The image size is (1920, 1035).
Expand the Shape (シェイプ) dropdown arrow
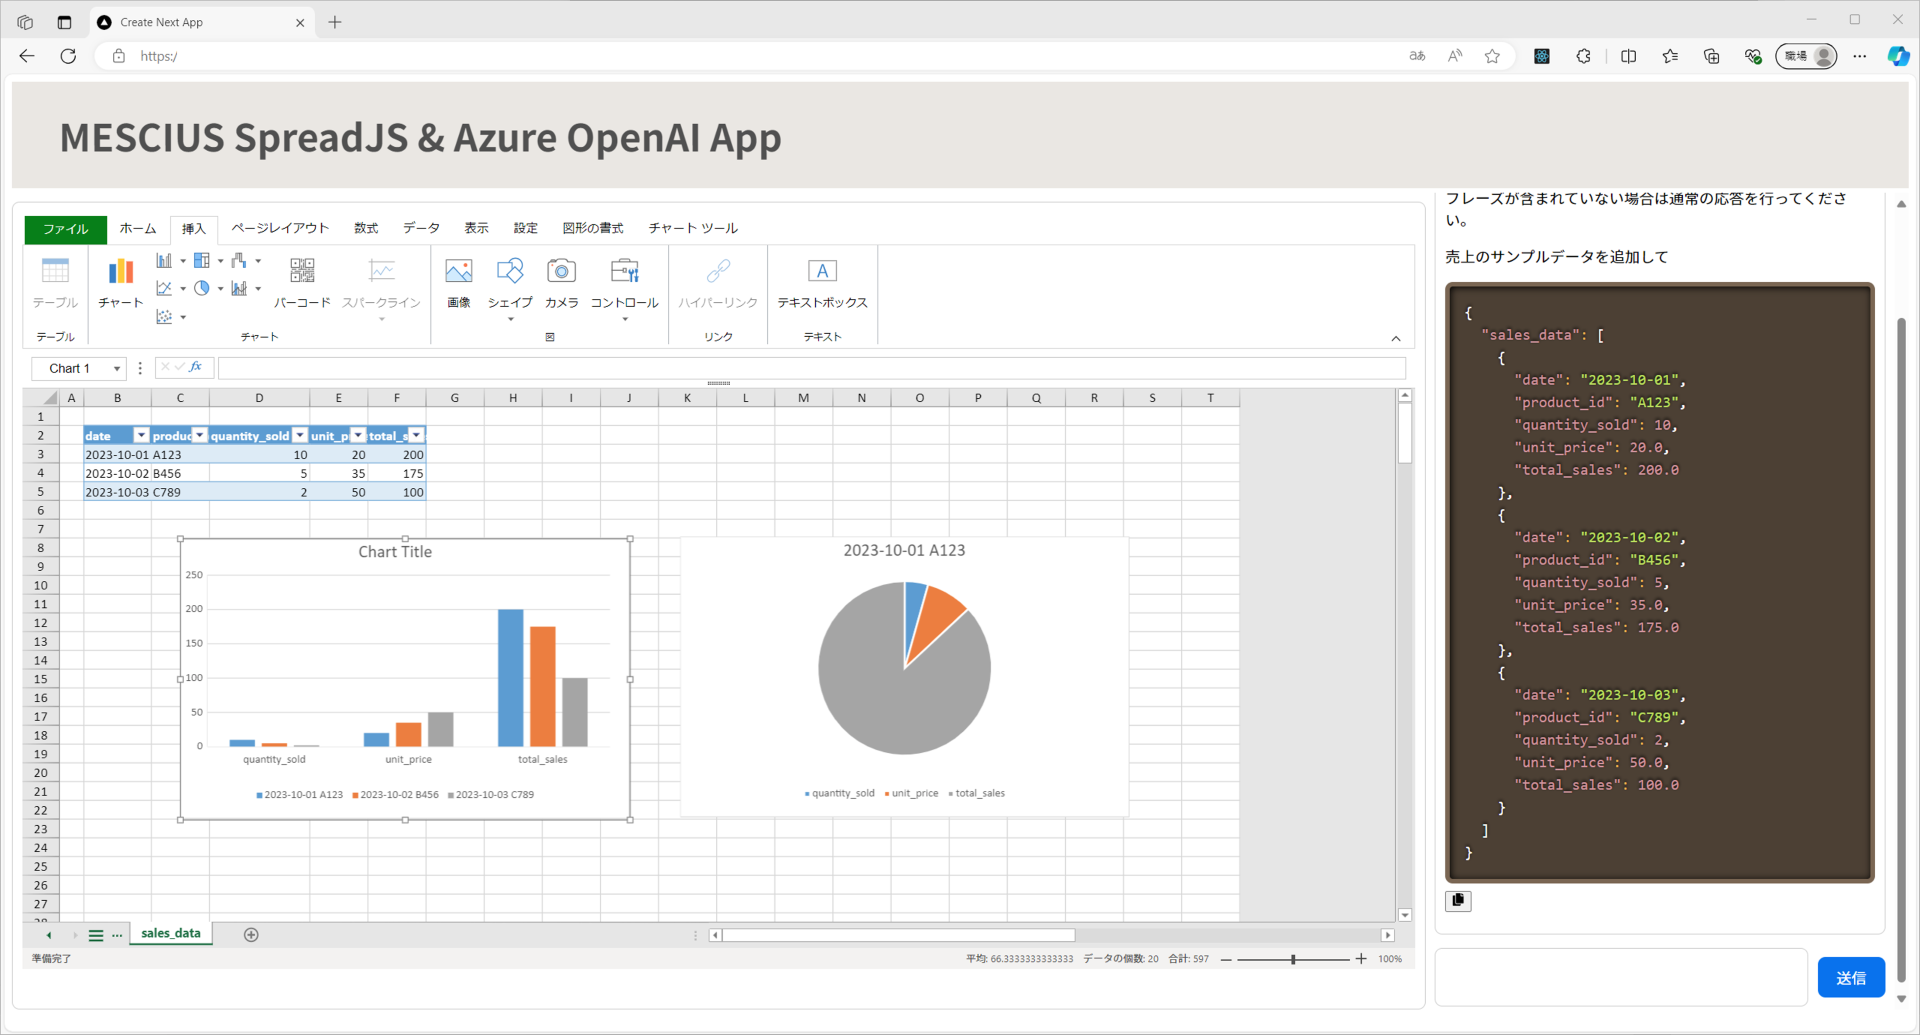[510, 320]
